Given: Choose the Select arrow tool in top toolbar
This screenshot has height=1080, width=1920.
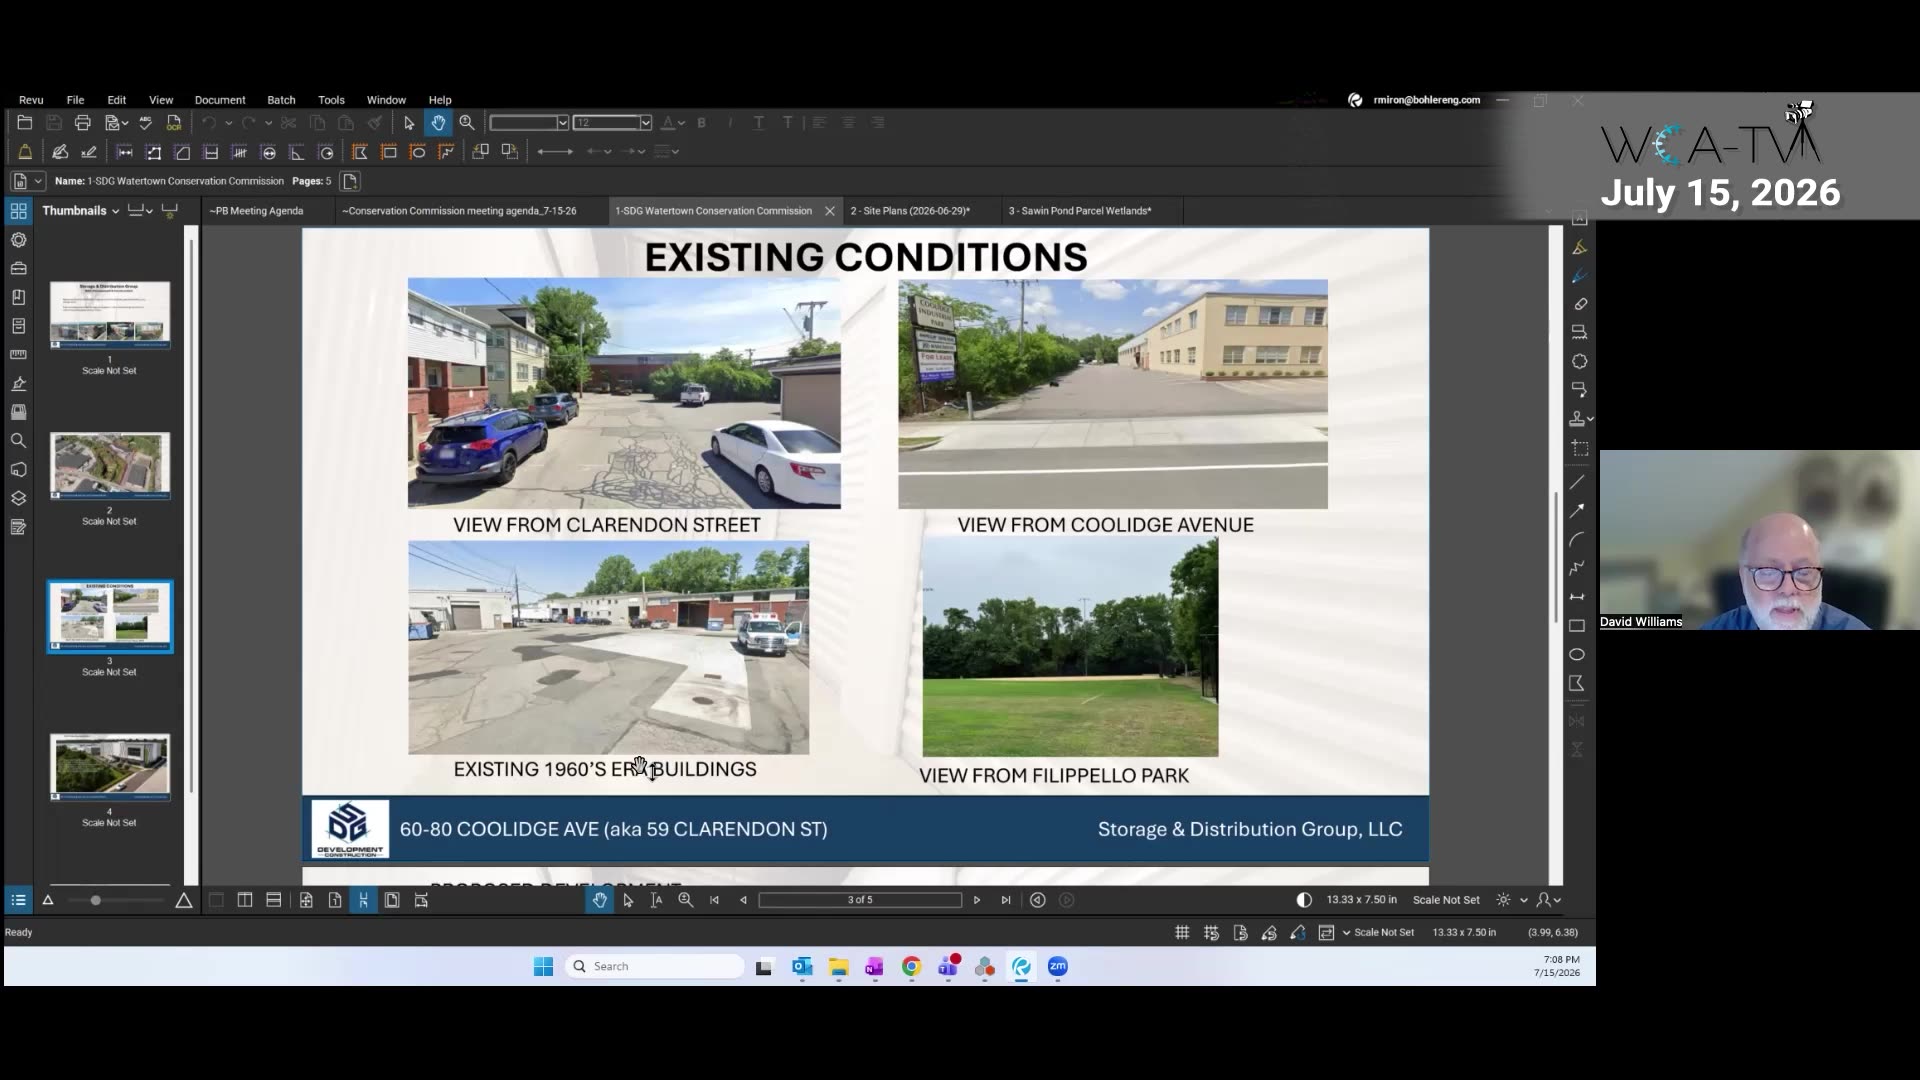Looking at the screenshot, I should tap(409, 123).
